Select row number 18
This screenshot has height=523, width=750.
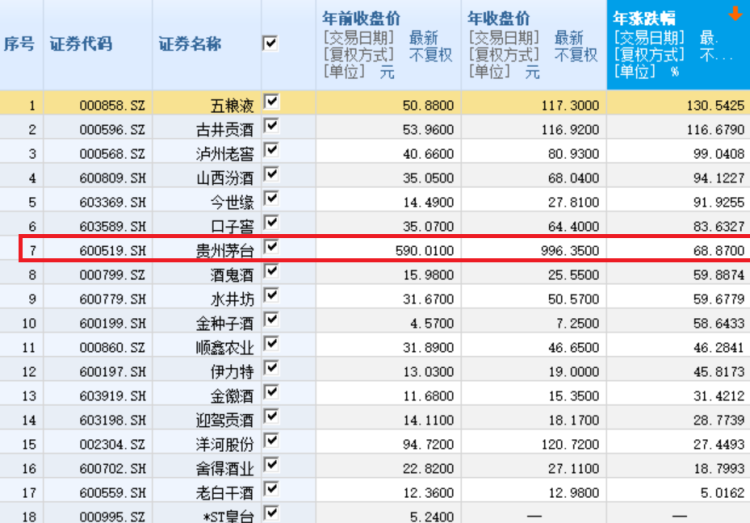point(29,517)
